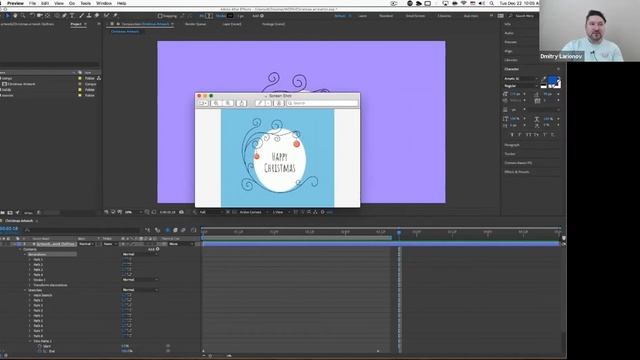Open layer blending mode Normal dropdown
640x360 pixels.
click(87, 244)
